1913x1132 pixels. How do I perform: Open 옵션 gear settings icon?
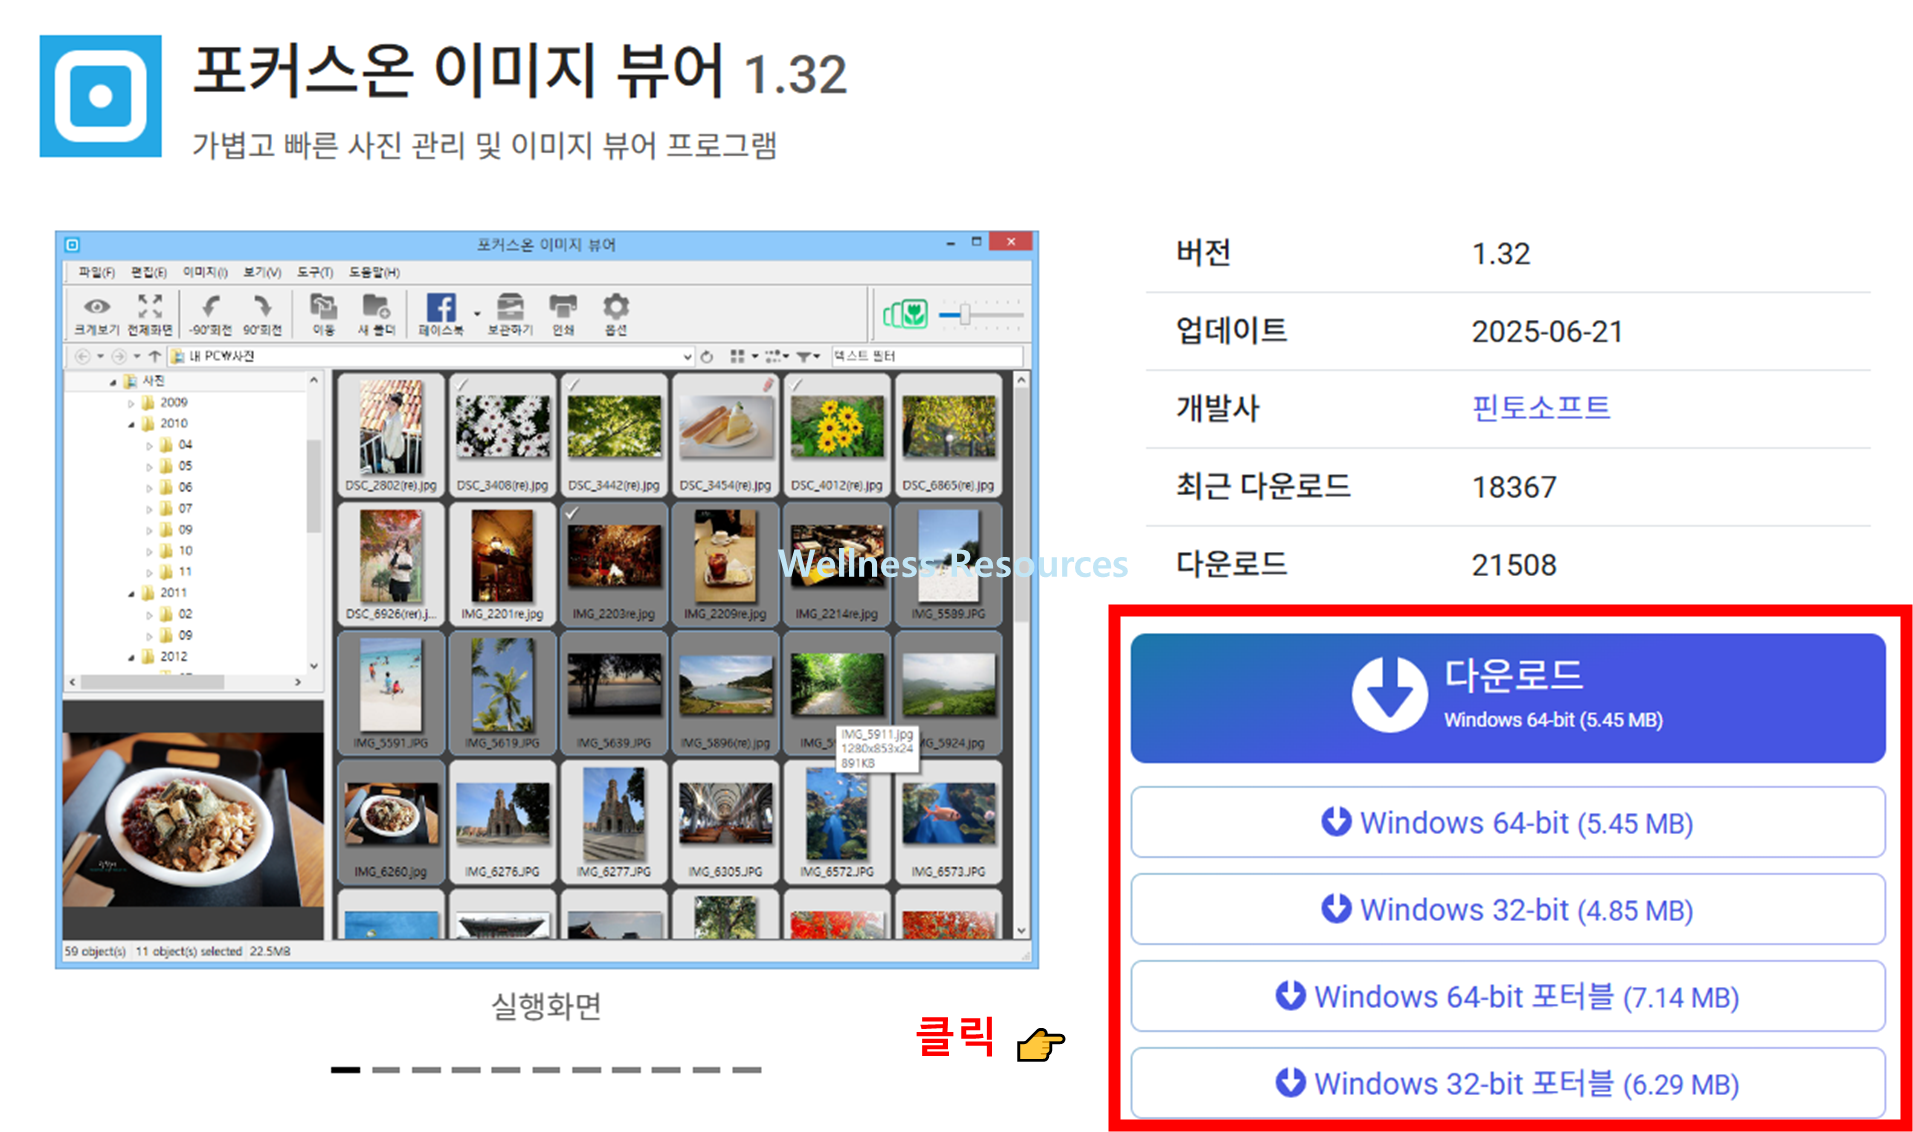[616, 306]
